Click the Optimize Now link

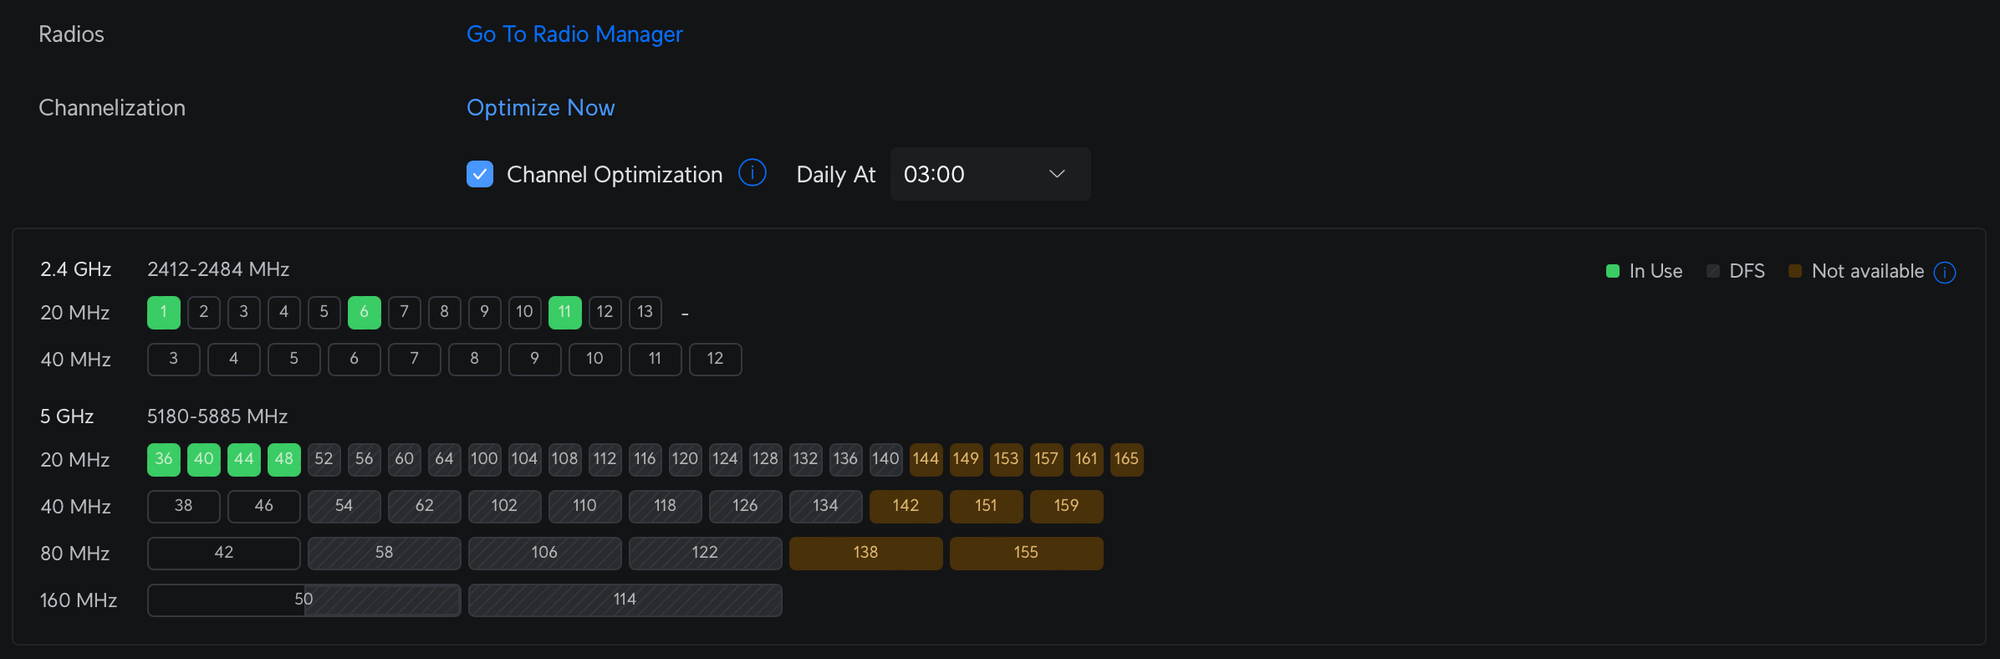click(x=540, y=108)
